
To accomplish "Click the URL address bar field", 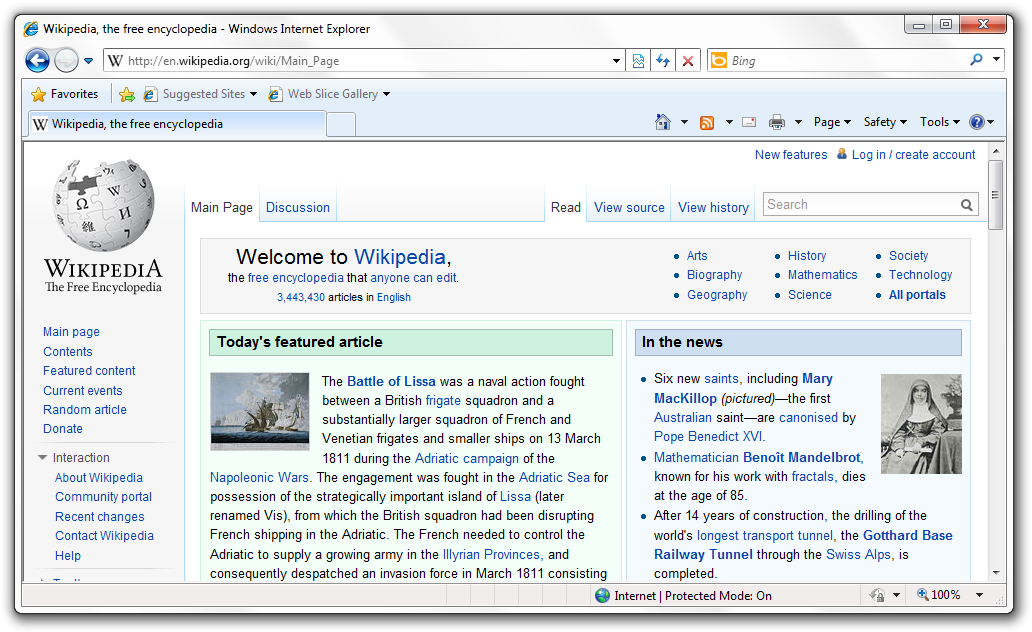I will coord(366,61).
